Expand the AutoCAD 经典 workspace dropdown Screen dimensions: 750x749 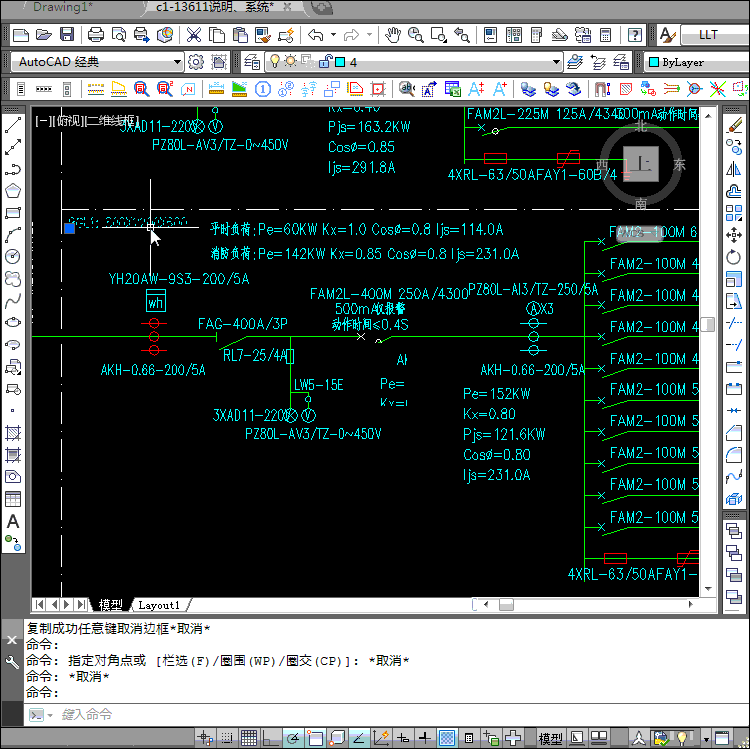(x=177, y=62)
